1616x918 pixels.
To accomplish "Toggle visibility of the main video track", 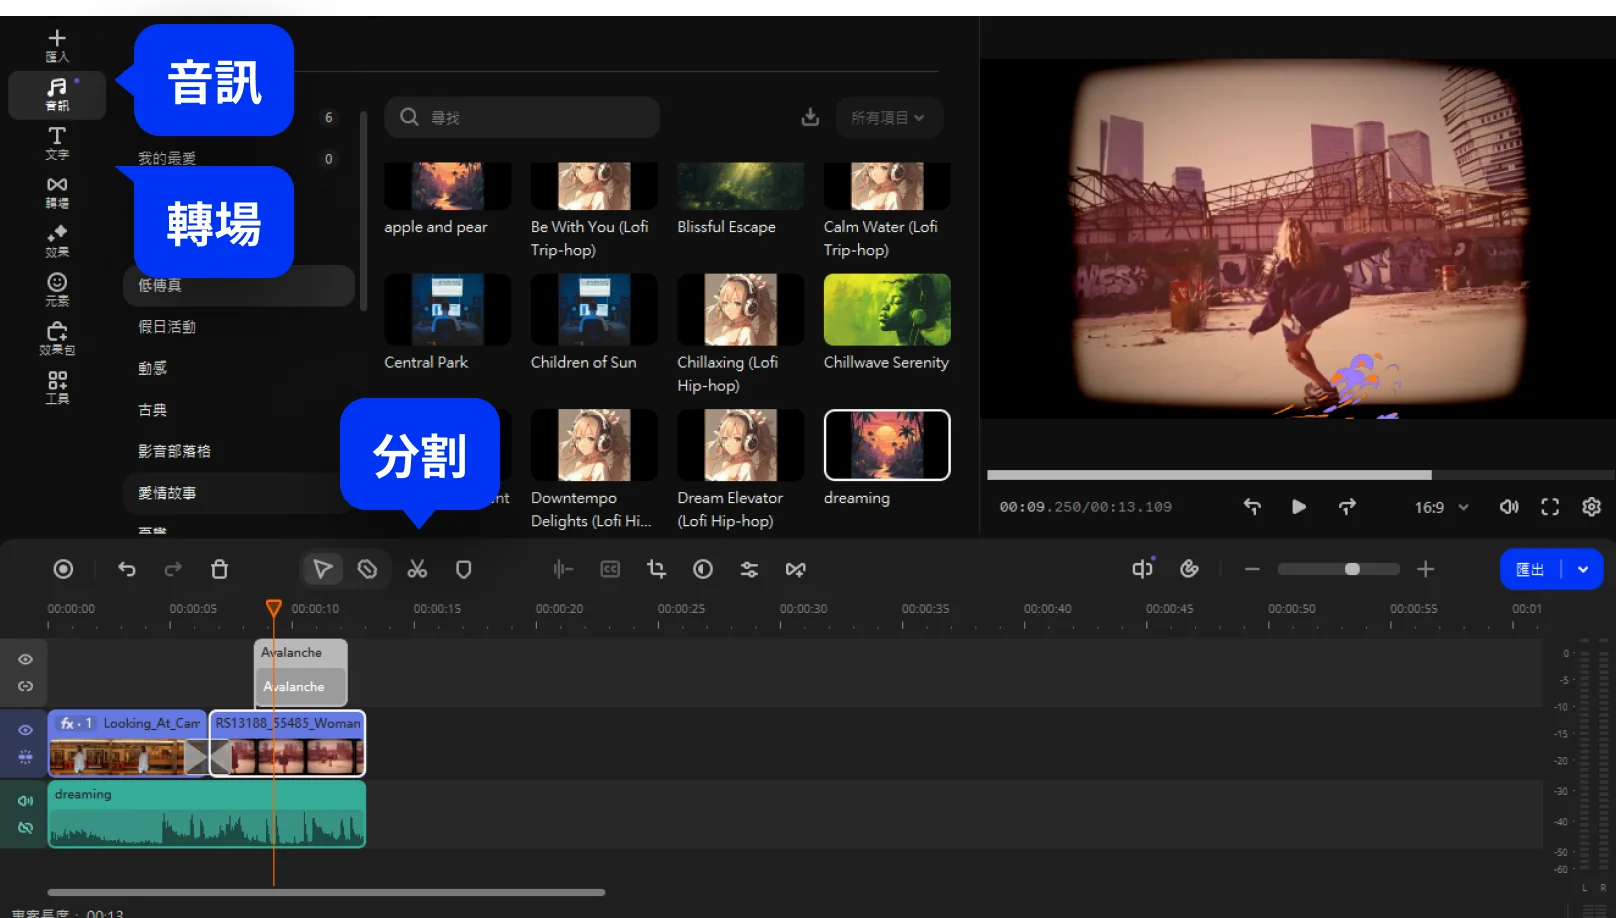I will click(26, 730).
